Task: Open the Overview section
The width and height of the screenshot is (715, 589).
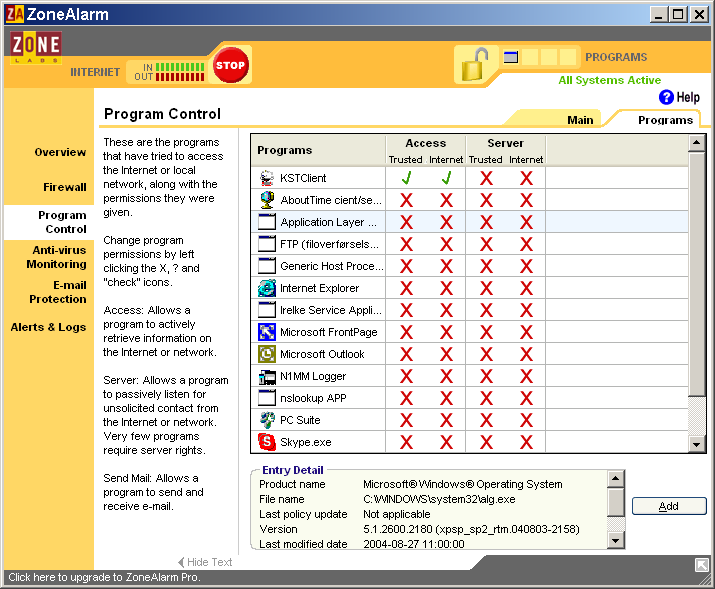Action: [x=60, y=152]
